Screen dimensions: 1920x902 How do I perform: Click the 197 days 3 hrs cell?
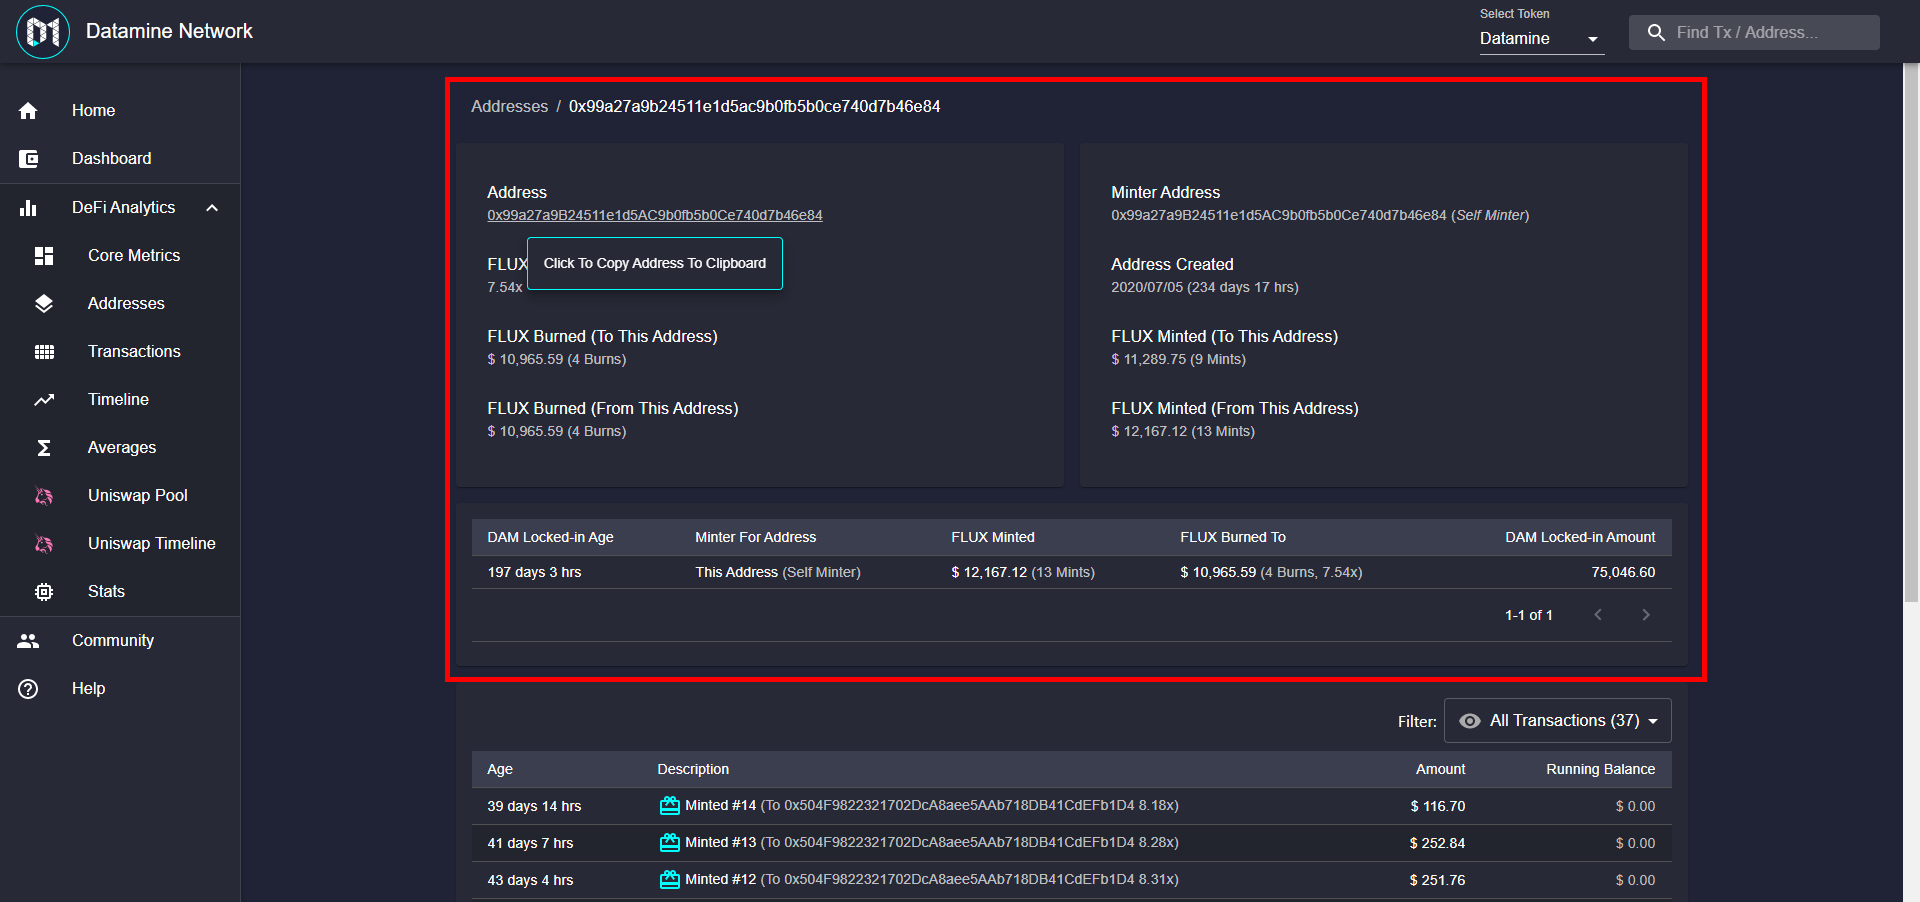tap(534, 573)
